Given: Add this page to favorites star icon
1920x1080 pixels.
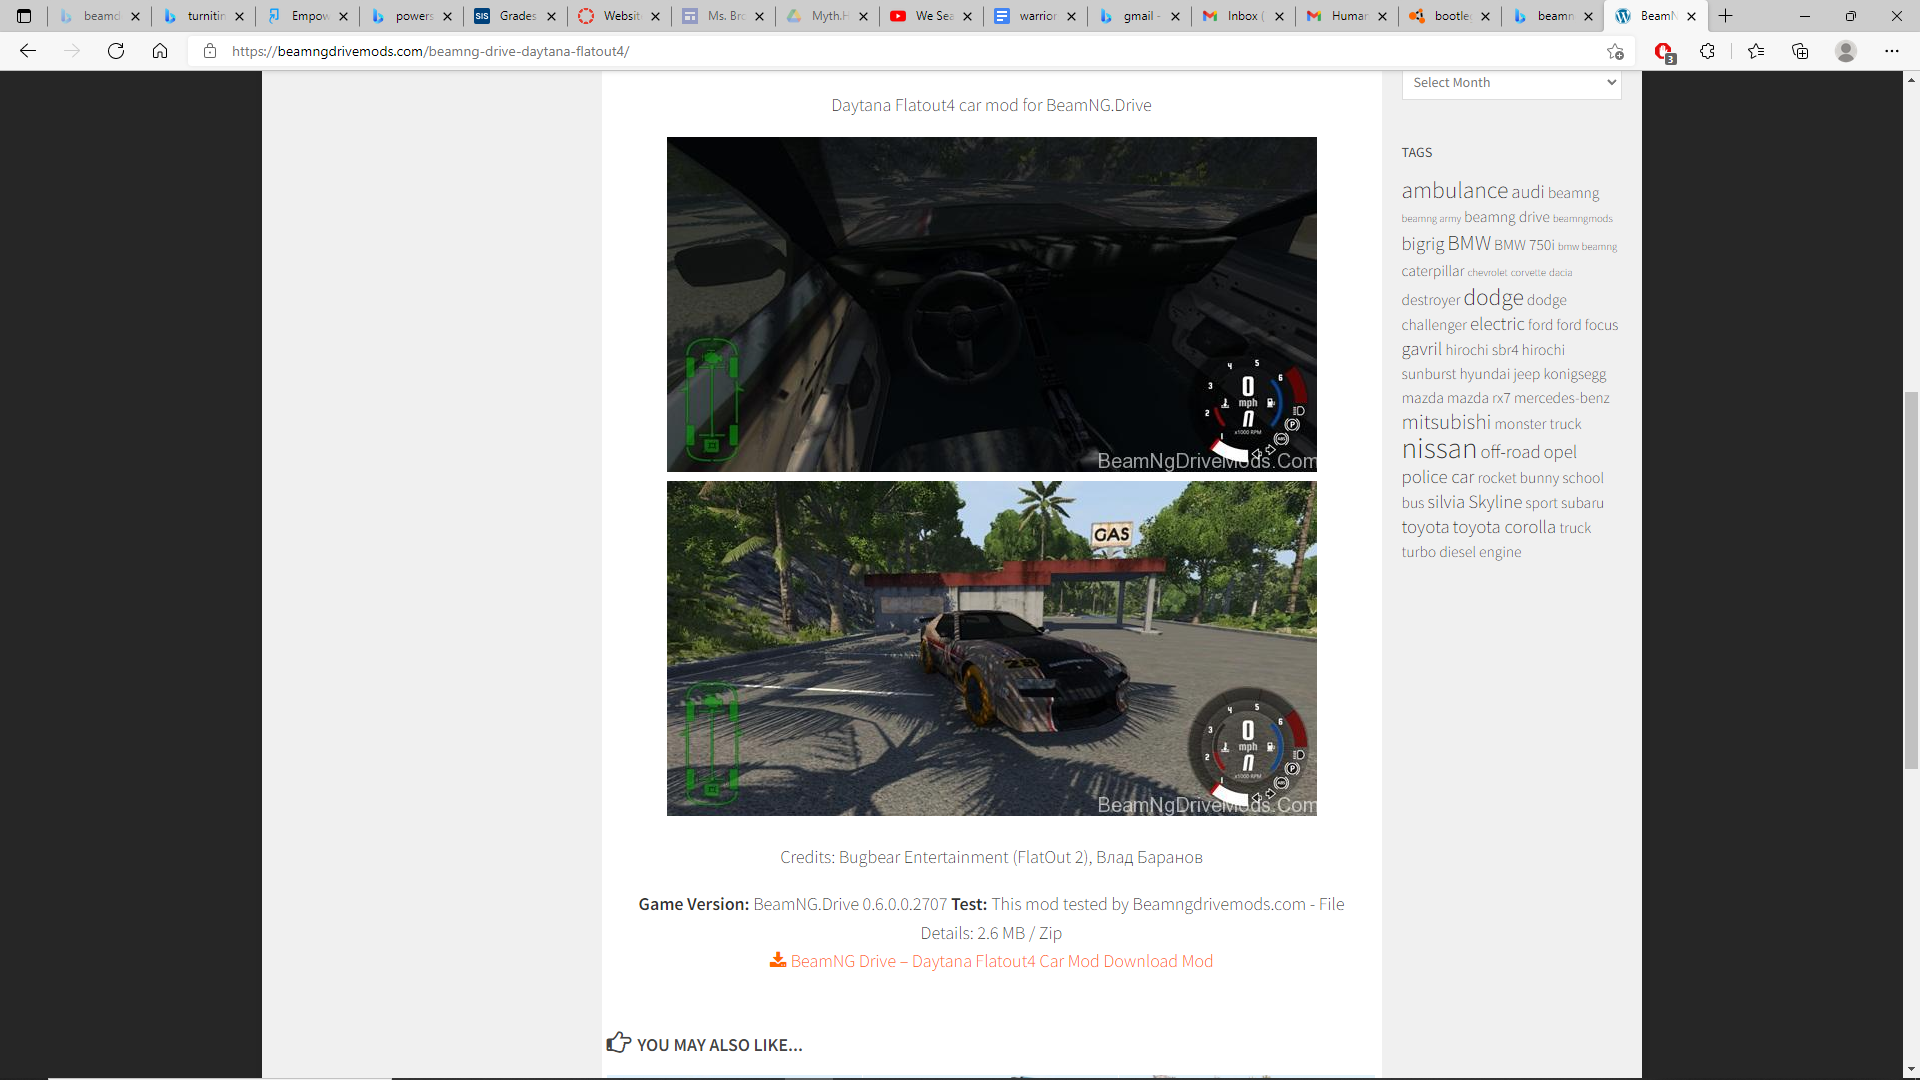Looking at the screenshot, I should point(1615,51).
